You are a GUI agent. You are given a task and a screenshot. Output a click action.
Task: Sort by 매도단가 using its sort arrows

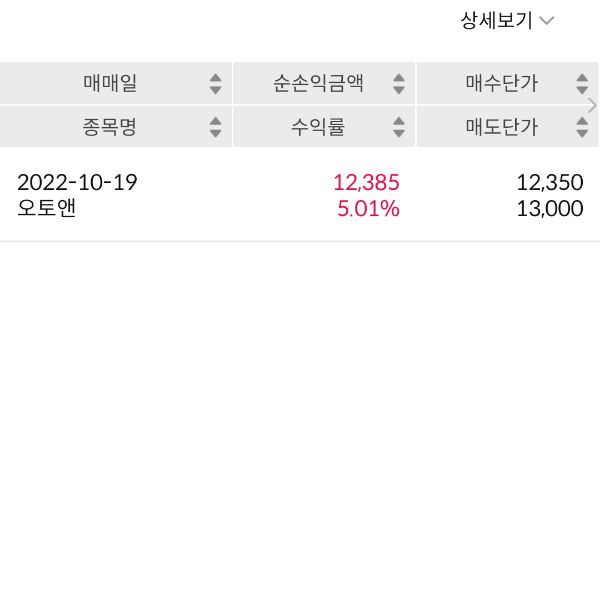tap(582, 127)
